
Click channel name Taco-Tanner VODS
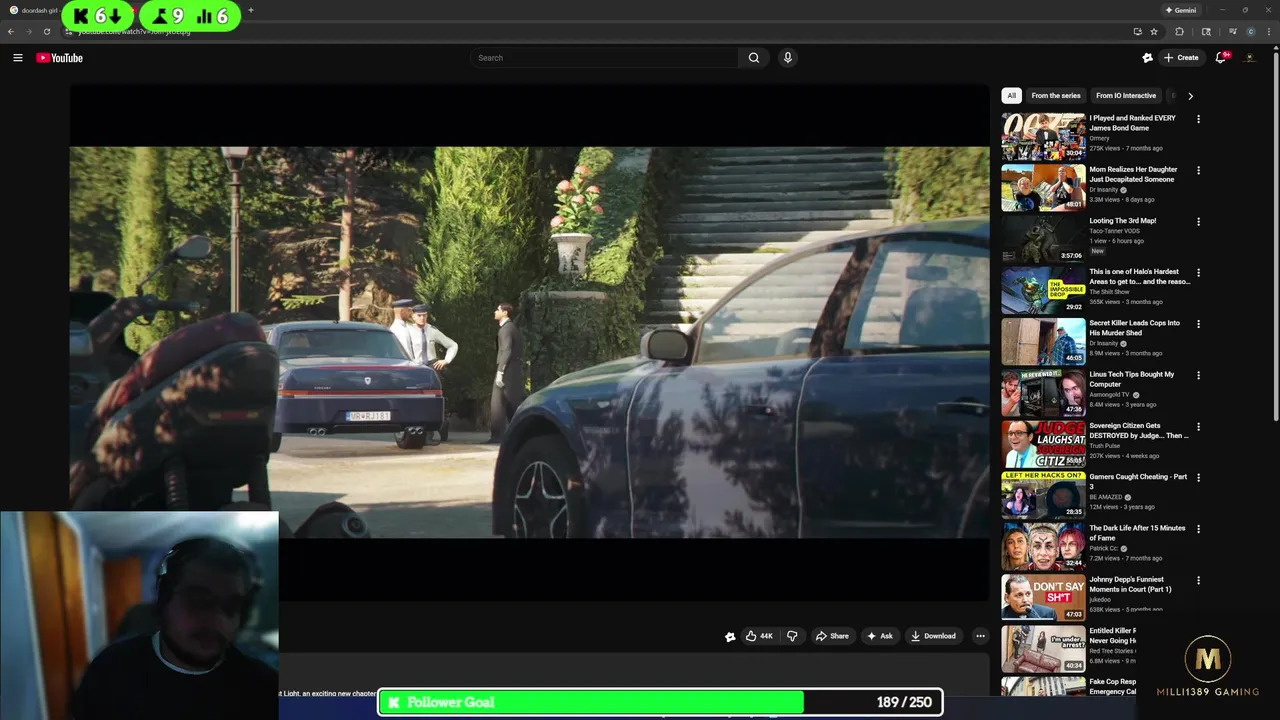(x=1116, y=231)
